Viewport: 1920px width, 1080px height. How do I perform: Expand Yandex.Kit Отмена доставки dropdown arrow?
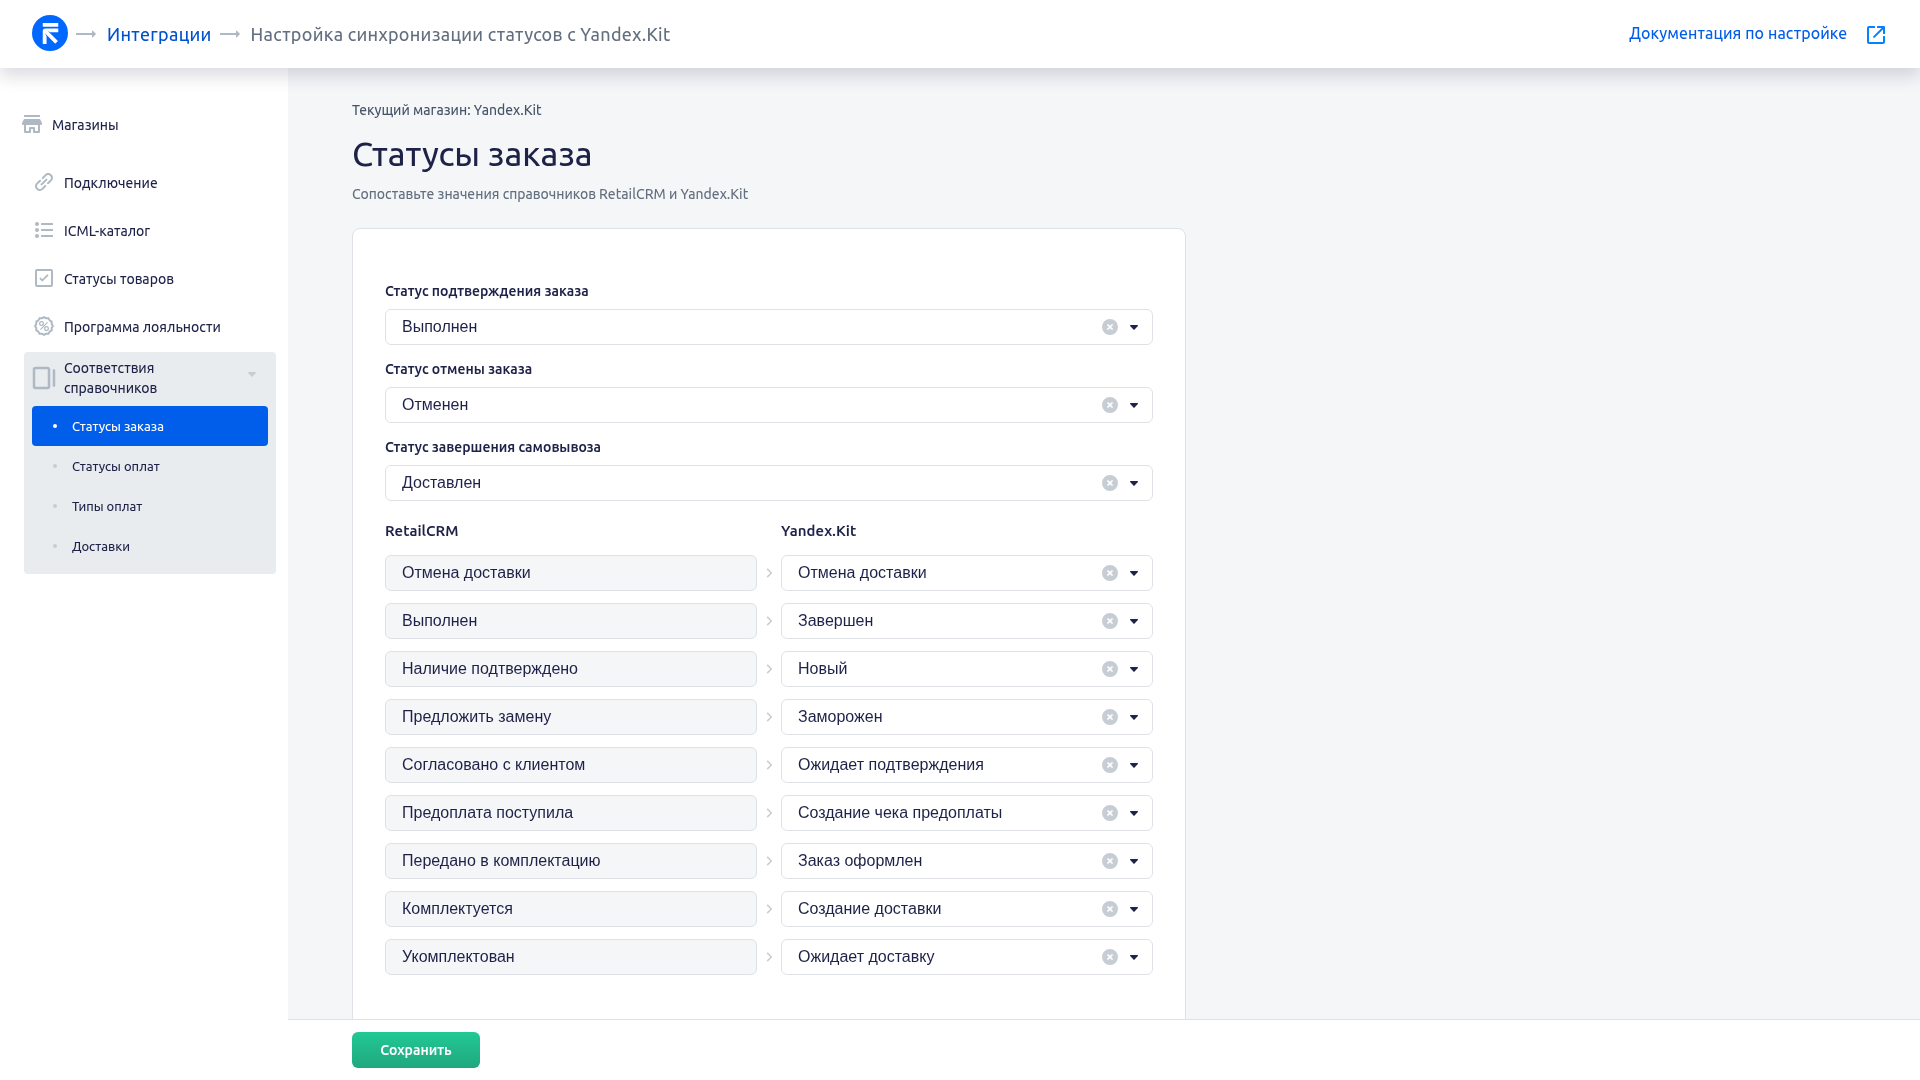[x=1134, y=573]
